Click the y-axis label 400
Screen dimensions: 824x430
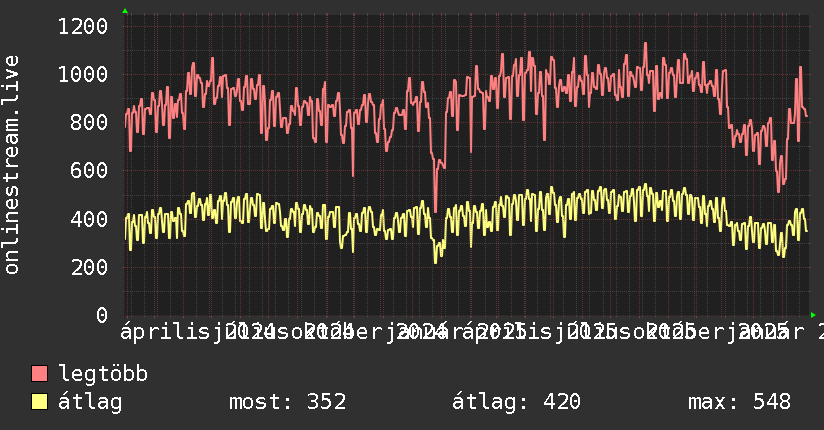coord(89,219)
